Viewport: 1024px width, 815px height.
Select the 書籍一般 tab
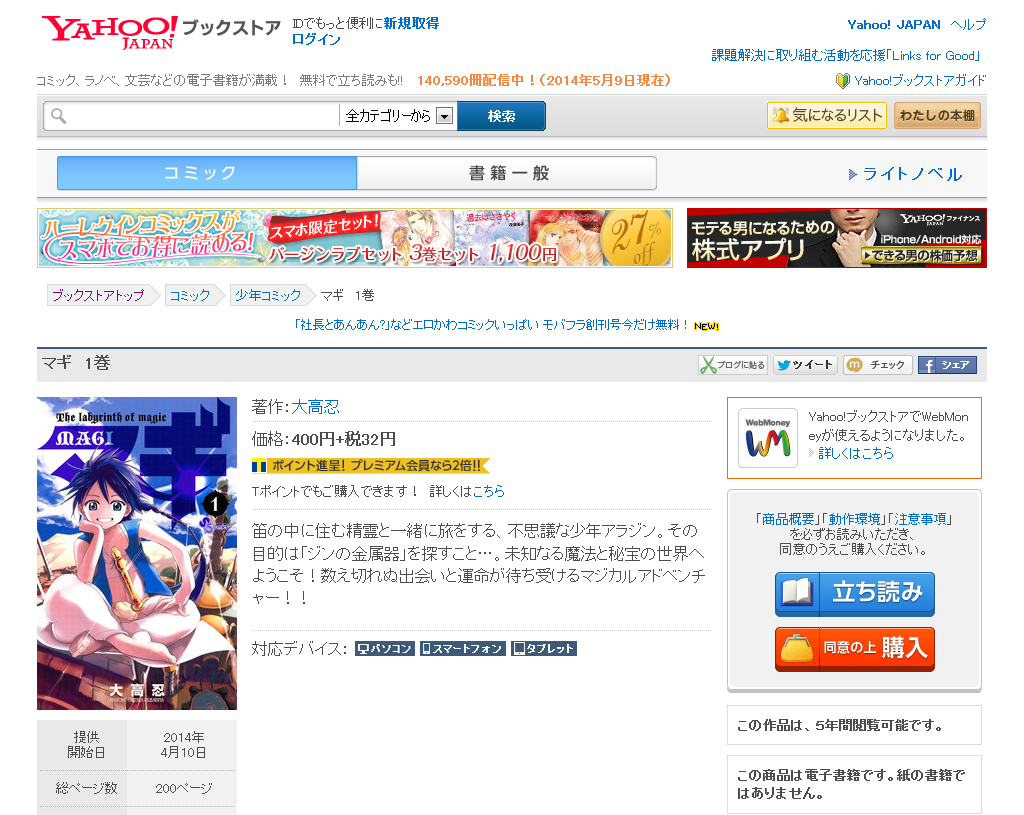coord(507,173)
